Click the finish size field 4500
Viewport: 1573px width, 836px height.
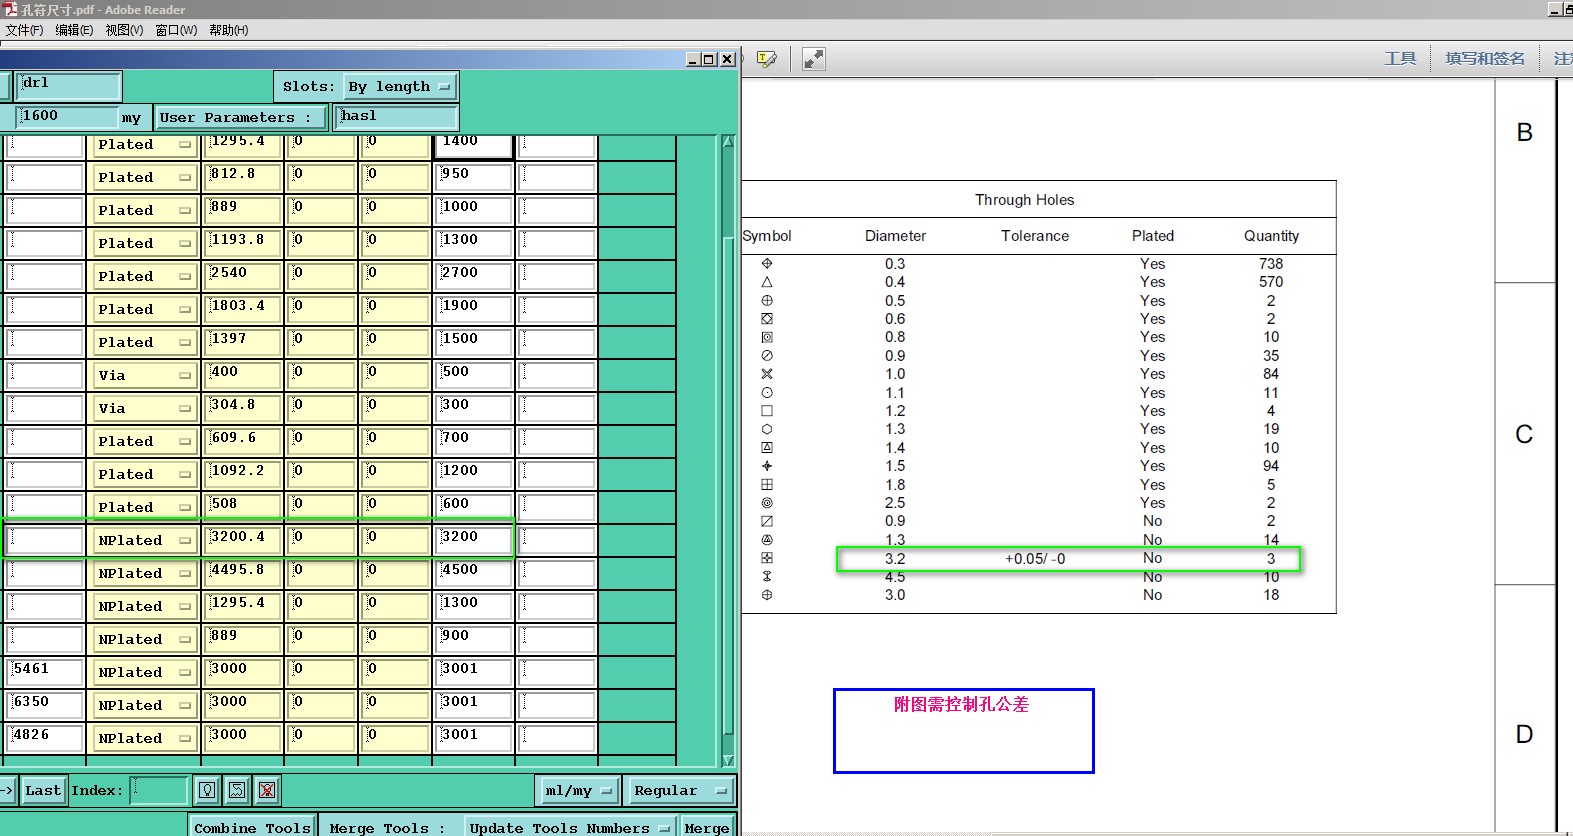click(474, 573)
